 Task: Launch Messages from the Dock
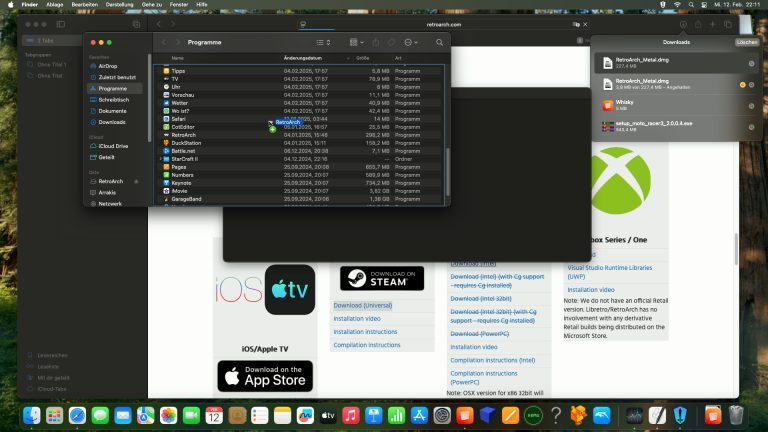point(100,415)
